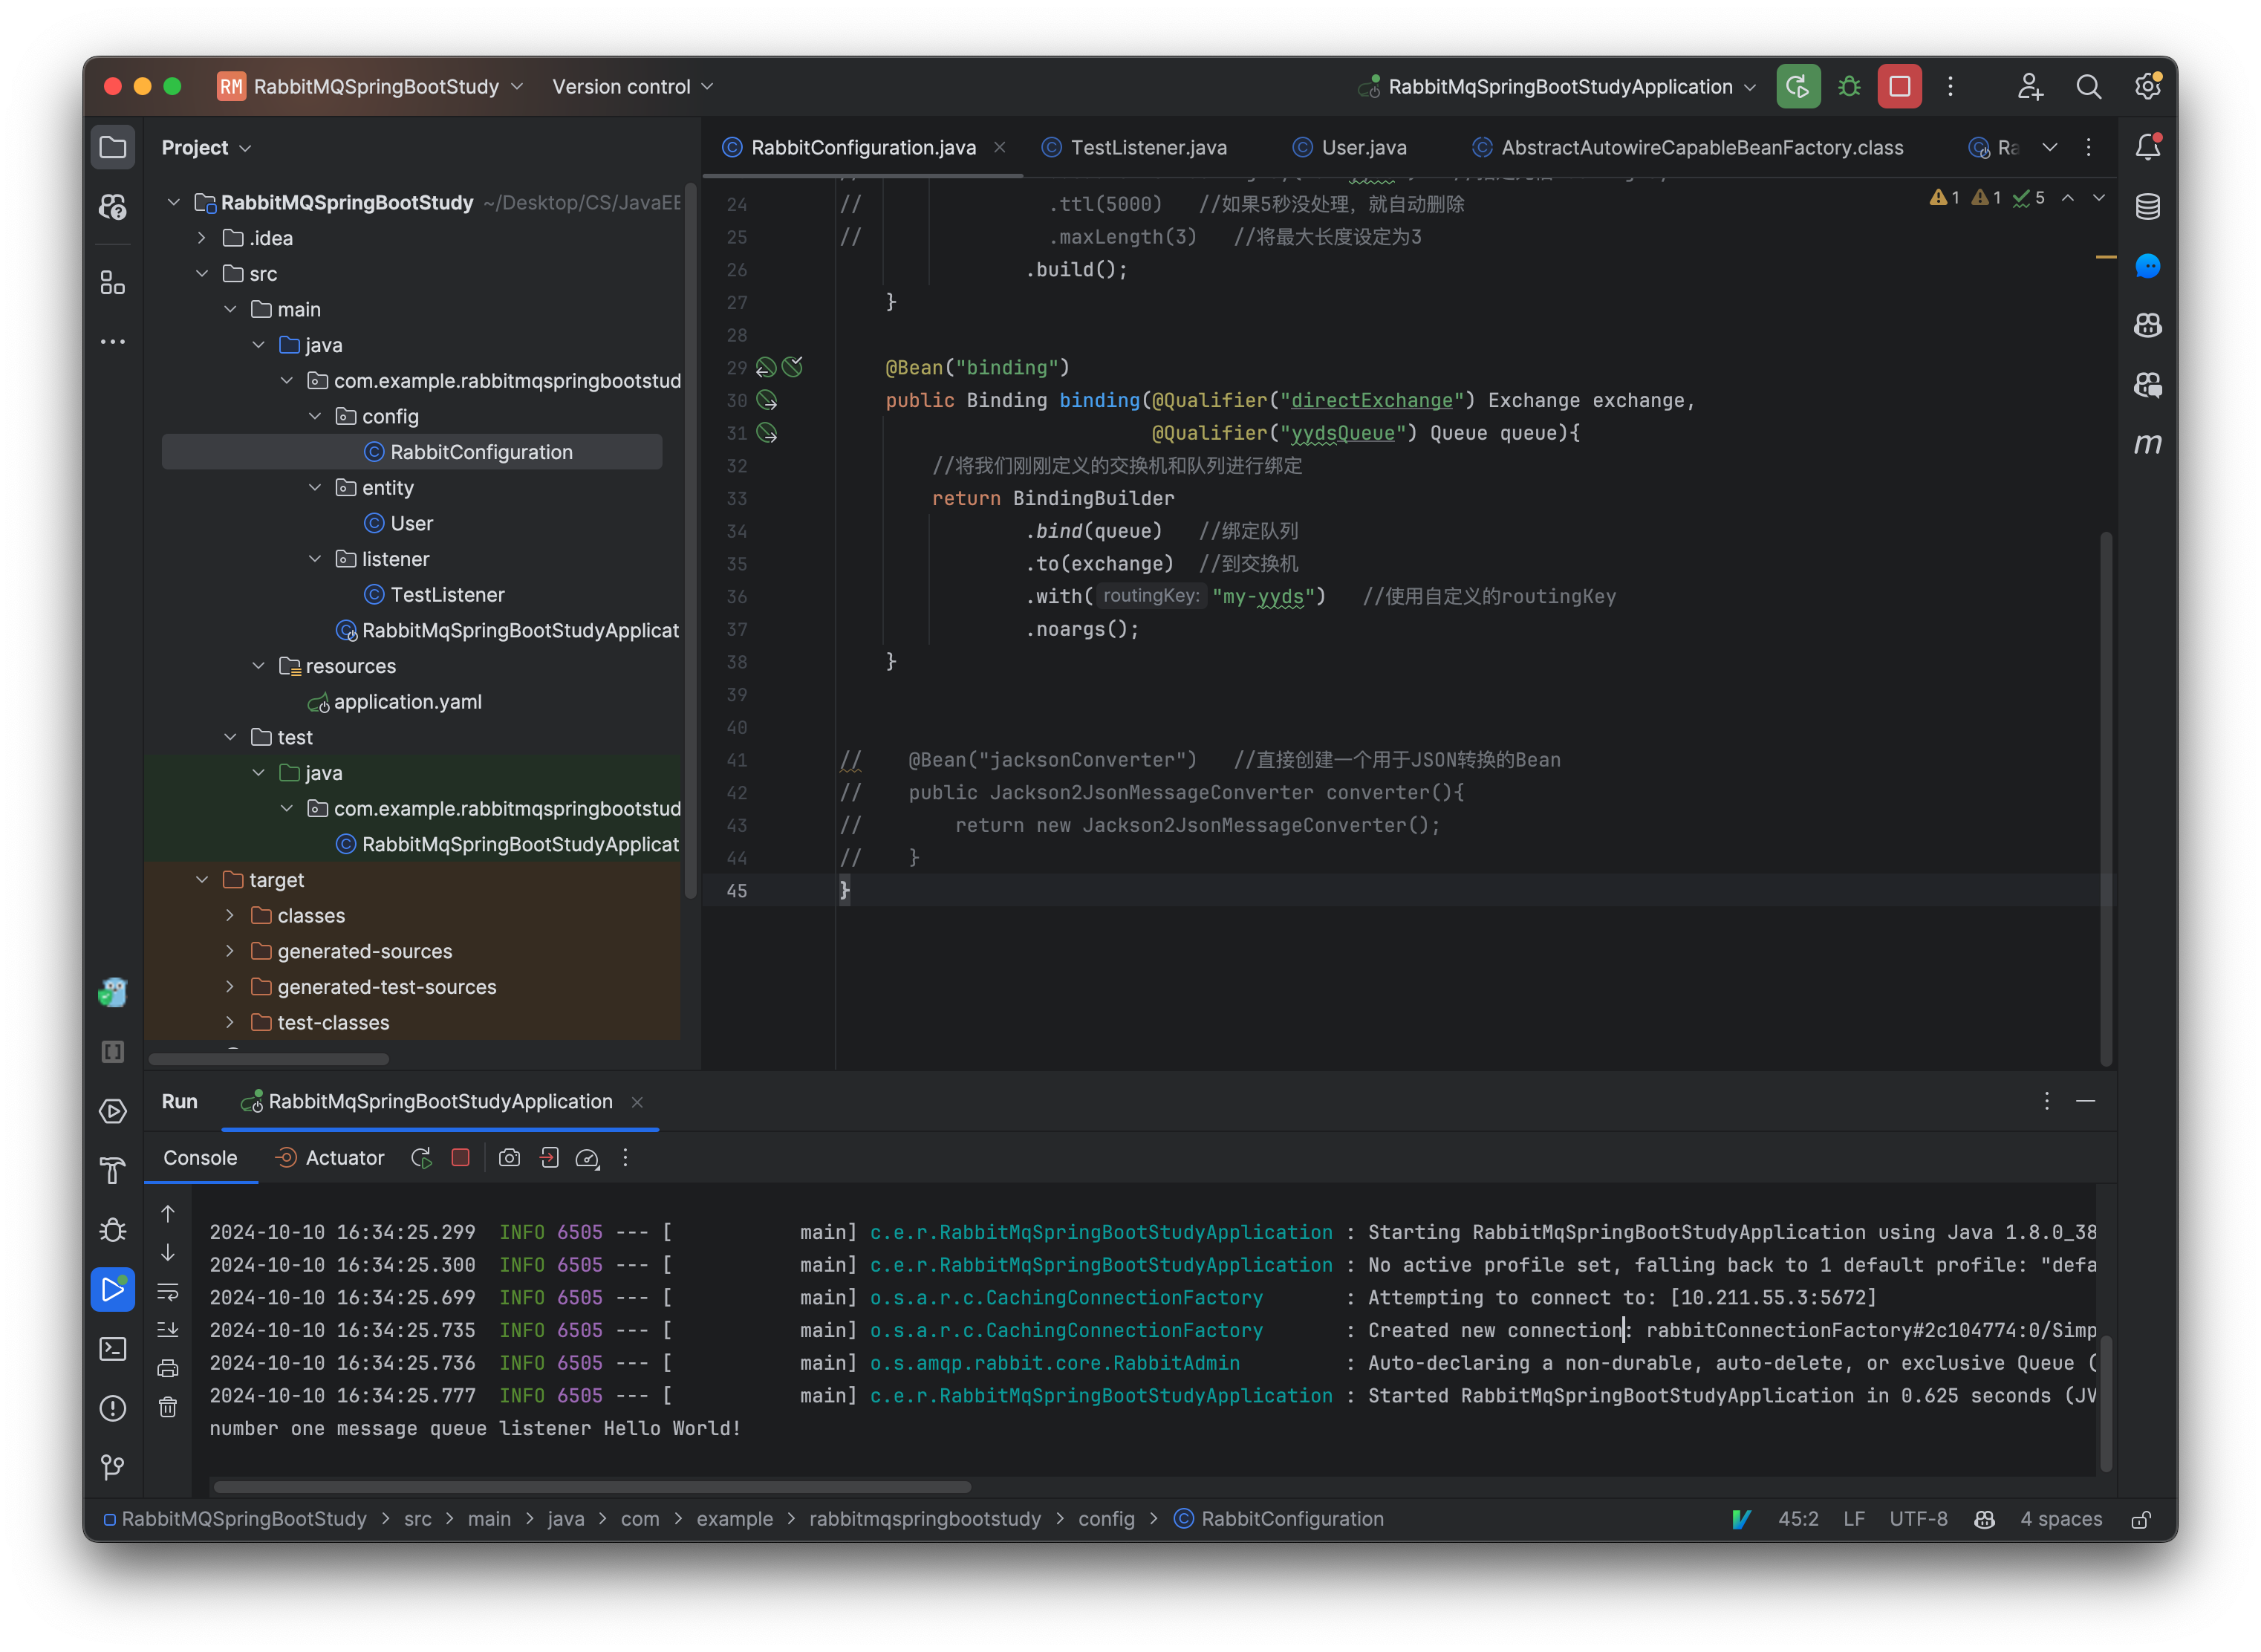2261x1652 pixels.
Task: Open the Maven tool window
Action: click(x=2147, y=444)
